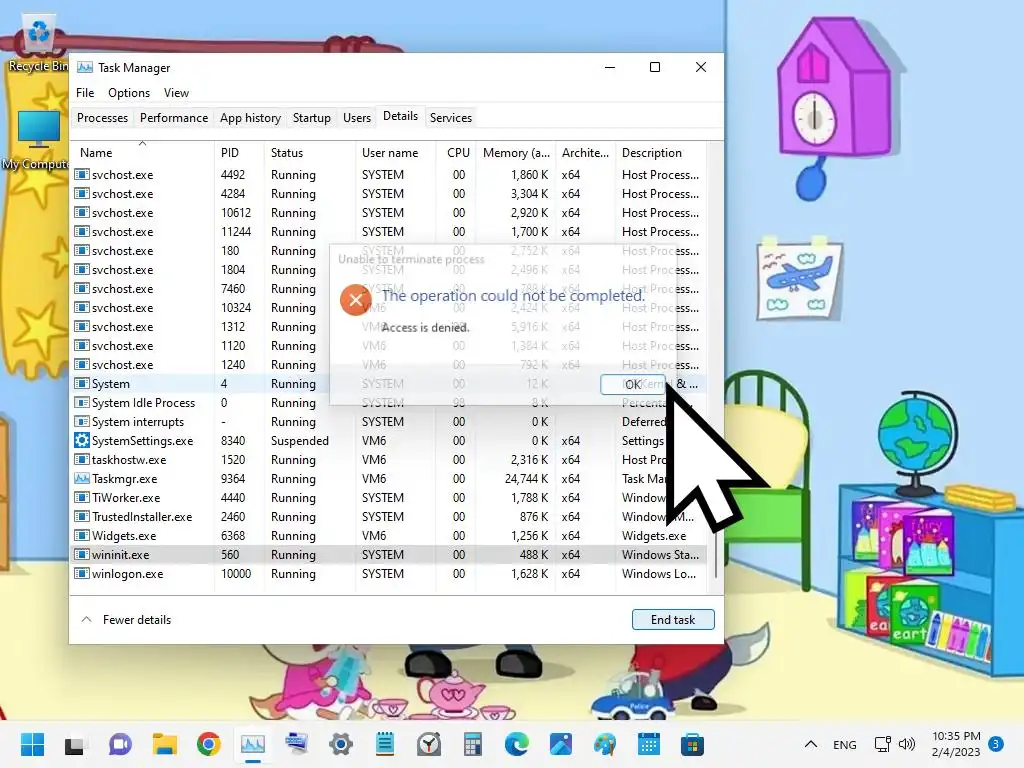The height and width of the screenshot is (768, 1024).
Task: Open the Notepad icon on taskbar
Action: (x=385, y=744)
